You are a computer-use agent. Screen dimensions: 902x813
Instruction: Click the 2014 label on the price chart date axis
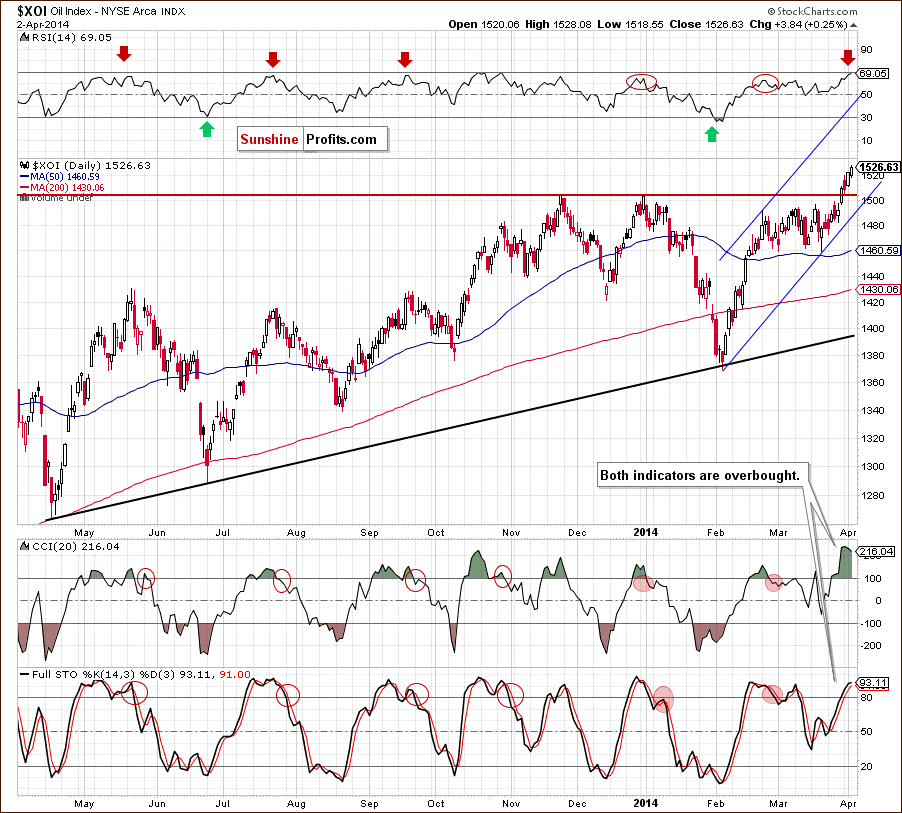pos(645,532)
